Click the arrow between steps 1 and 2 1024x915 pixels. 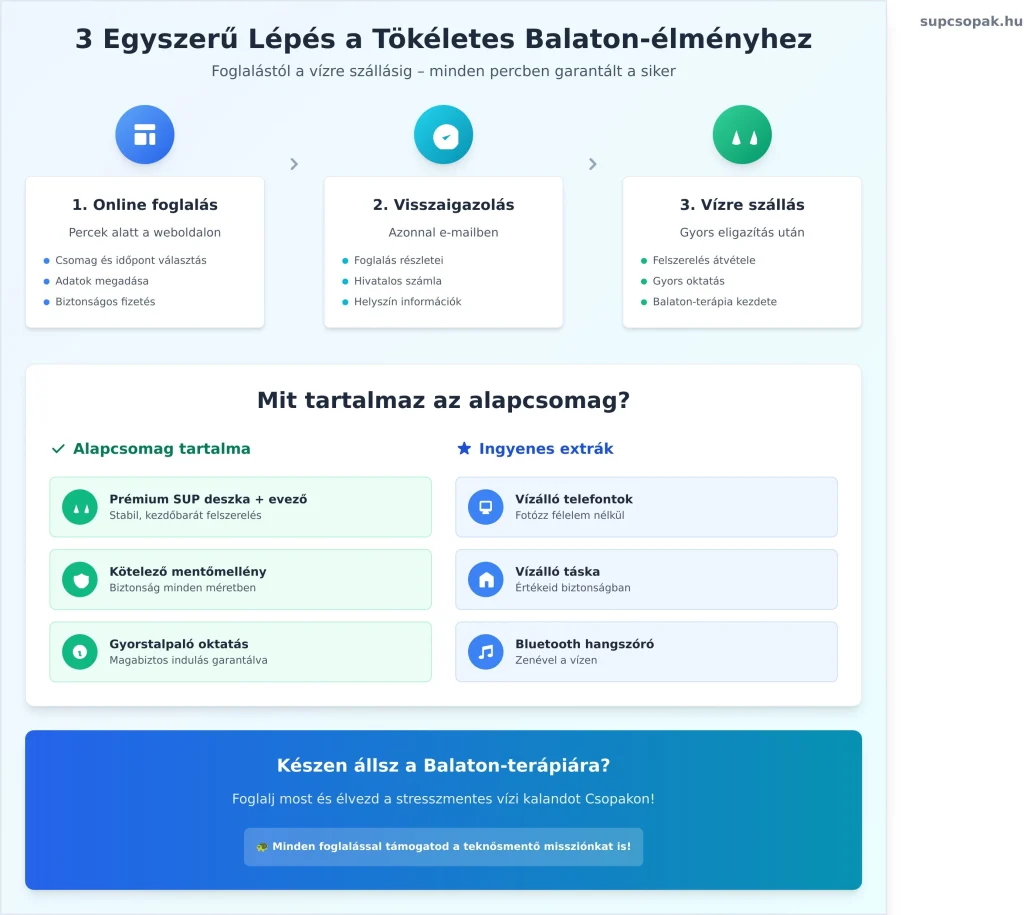pos(294,164)
